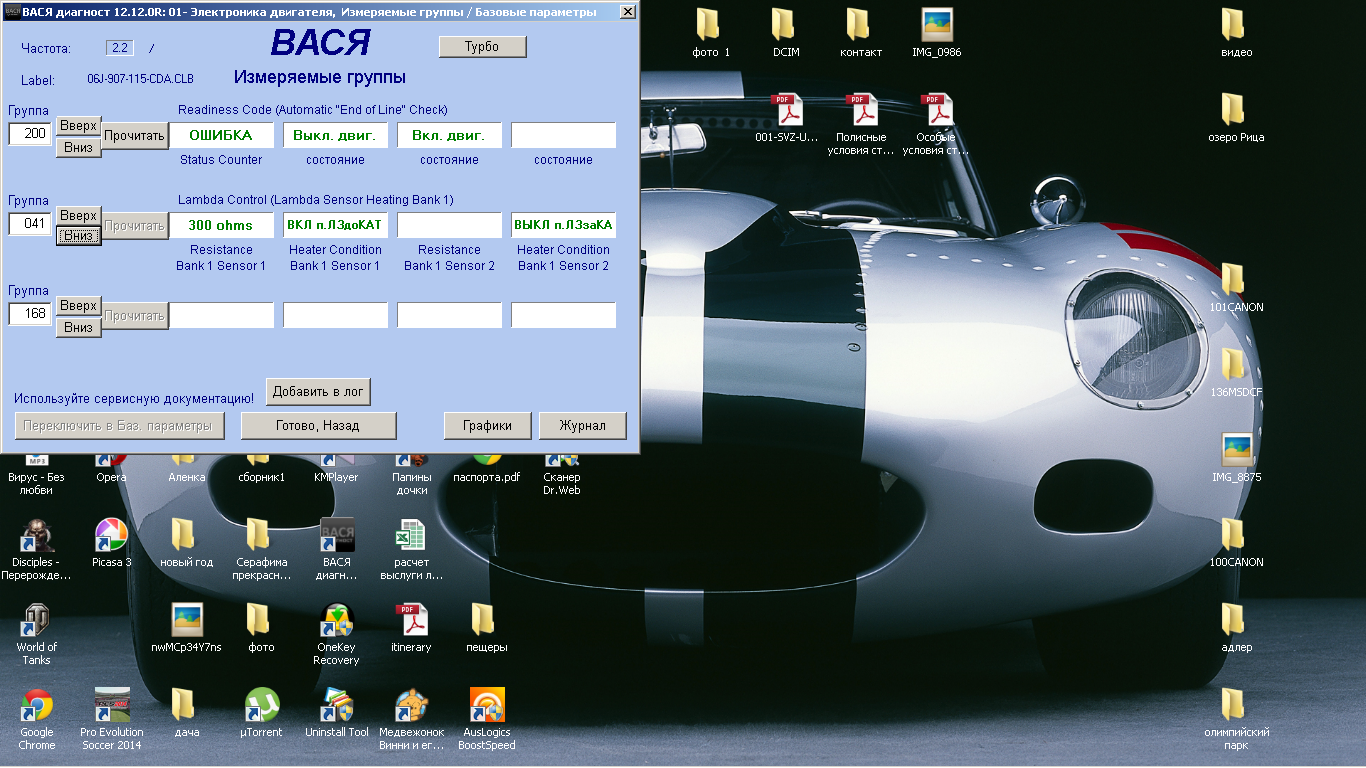This screenshot has width=1366, height=768.
Task: Select the IMG_0986 image thumbnail
Action: [936, 26]
